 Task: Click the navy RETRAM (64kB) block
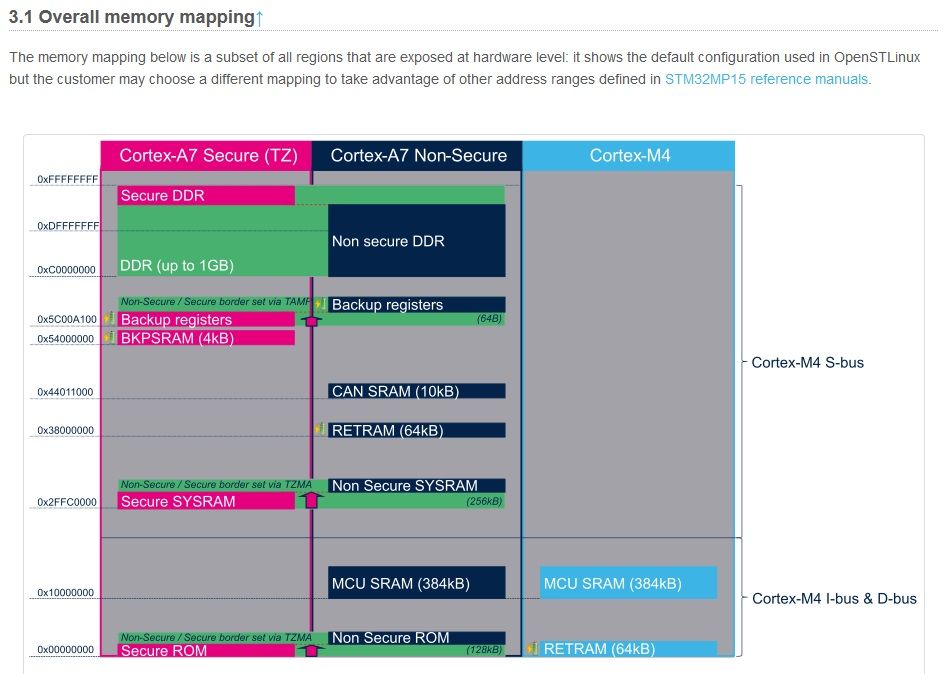pos(417,430)
